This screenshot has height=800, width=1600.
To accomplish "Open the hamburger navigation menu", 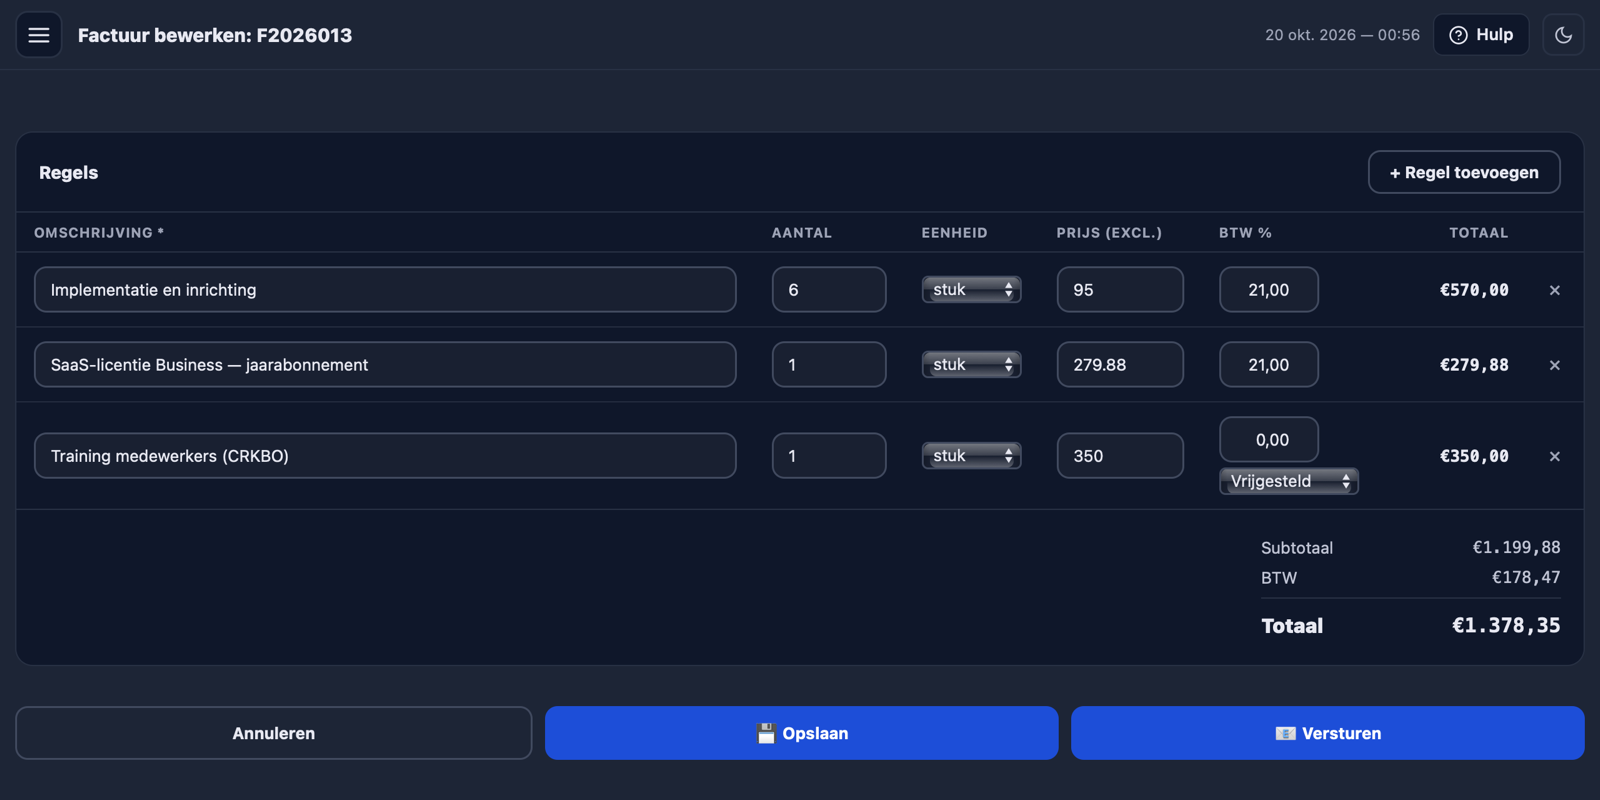I will [39, 35].
